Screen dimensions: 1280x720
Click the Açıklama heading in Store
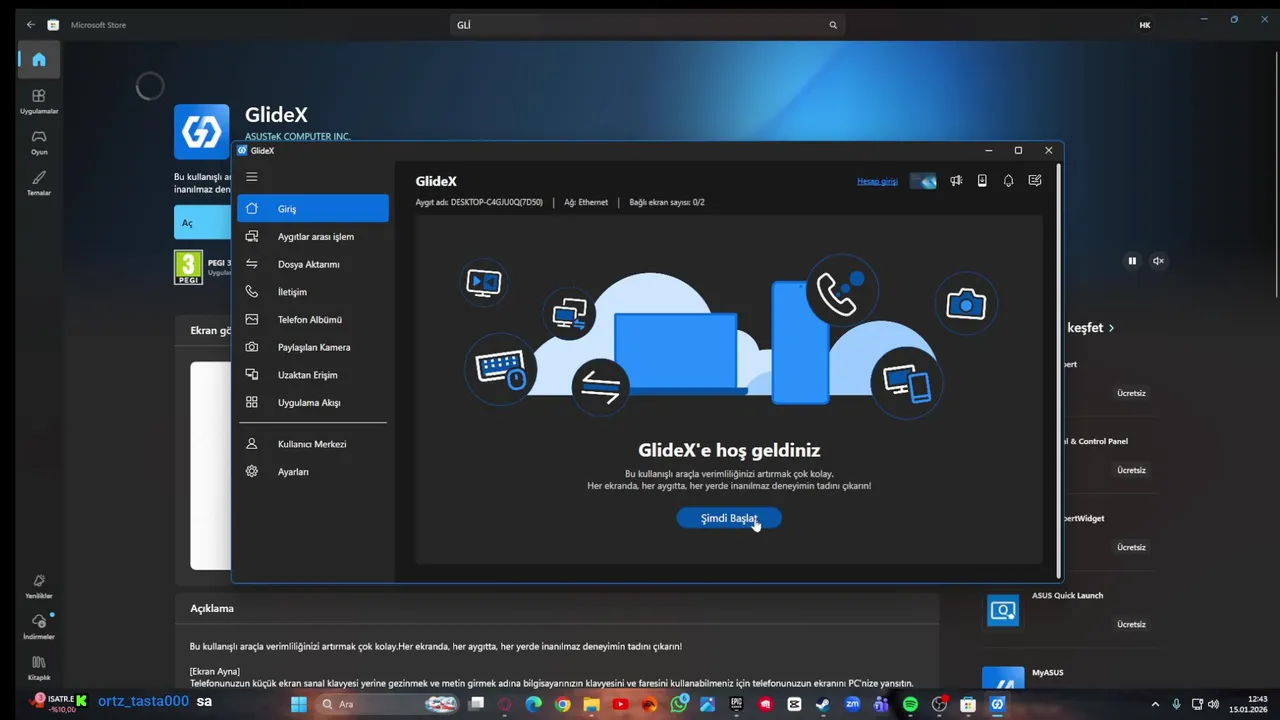coord(212,608)
